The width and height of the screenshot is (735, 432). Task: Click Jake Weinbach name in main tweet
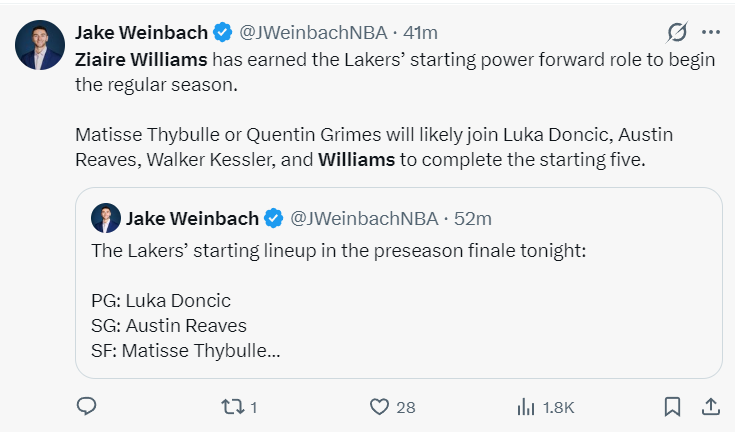(141, 33)
